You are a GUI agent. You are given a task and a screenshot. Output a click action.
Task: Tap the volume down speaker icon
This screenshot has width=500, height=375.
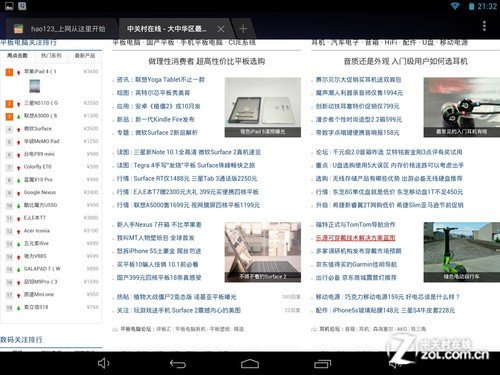(104, 363)
